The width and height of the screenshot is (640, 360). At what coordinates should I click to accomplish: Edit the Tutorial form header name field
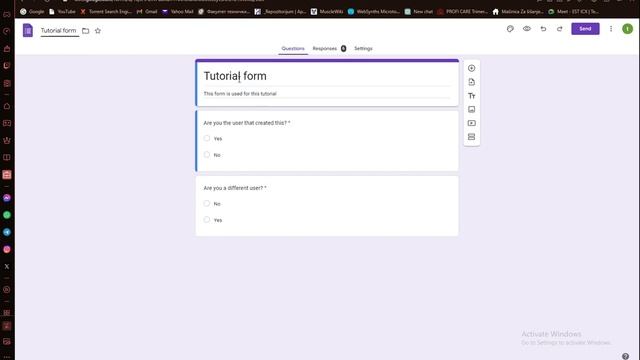(59, 31)
